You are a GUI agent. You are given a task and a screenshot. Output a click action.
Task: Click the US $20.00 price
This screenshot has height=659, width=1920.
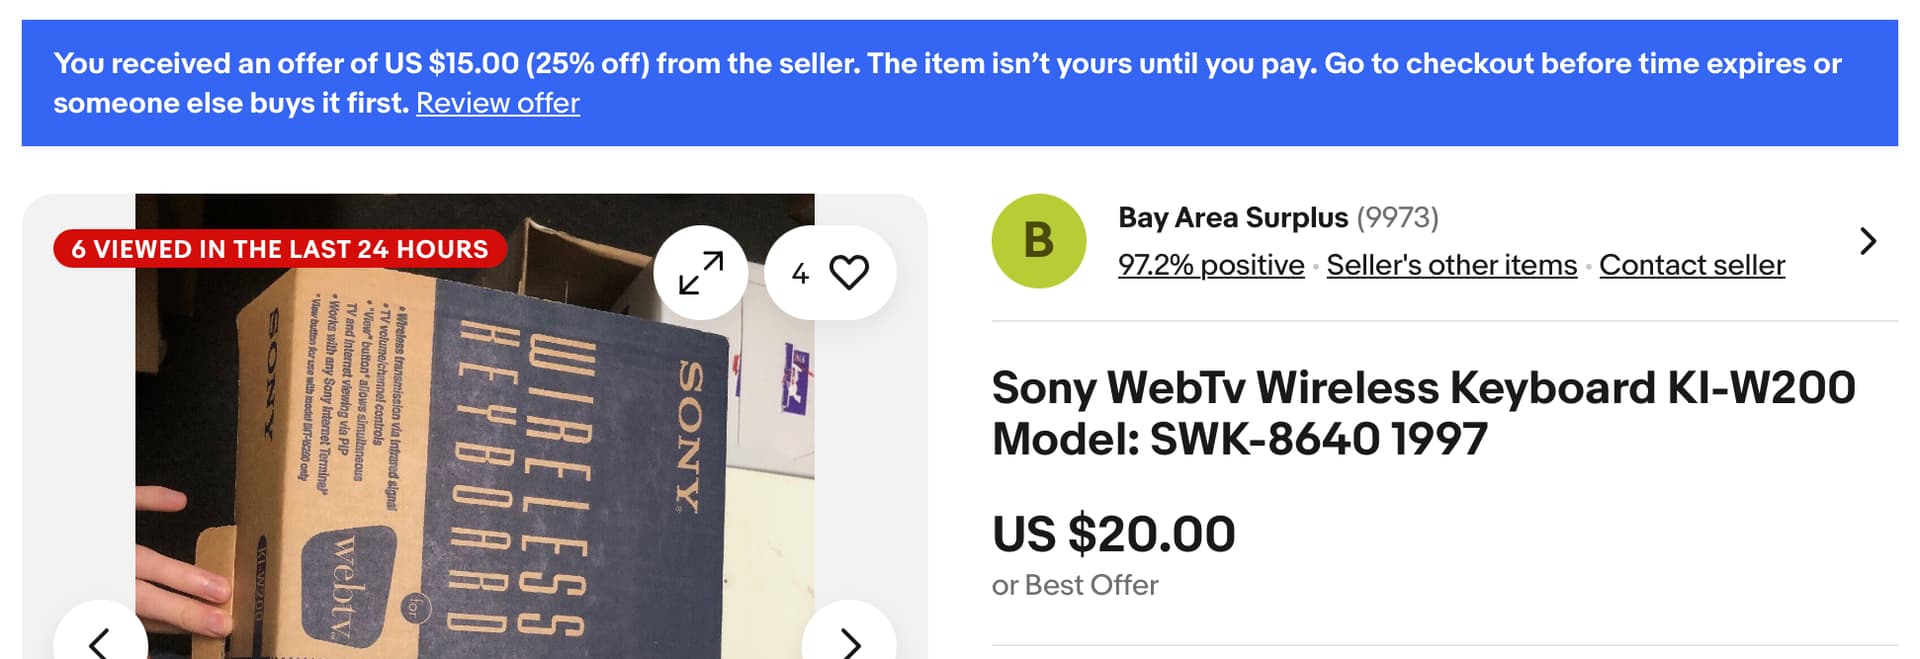(x=1113, y=533)
